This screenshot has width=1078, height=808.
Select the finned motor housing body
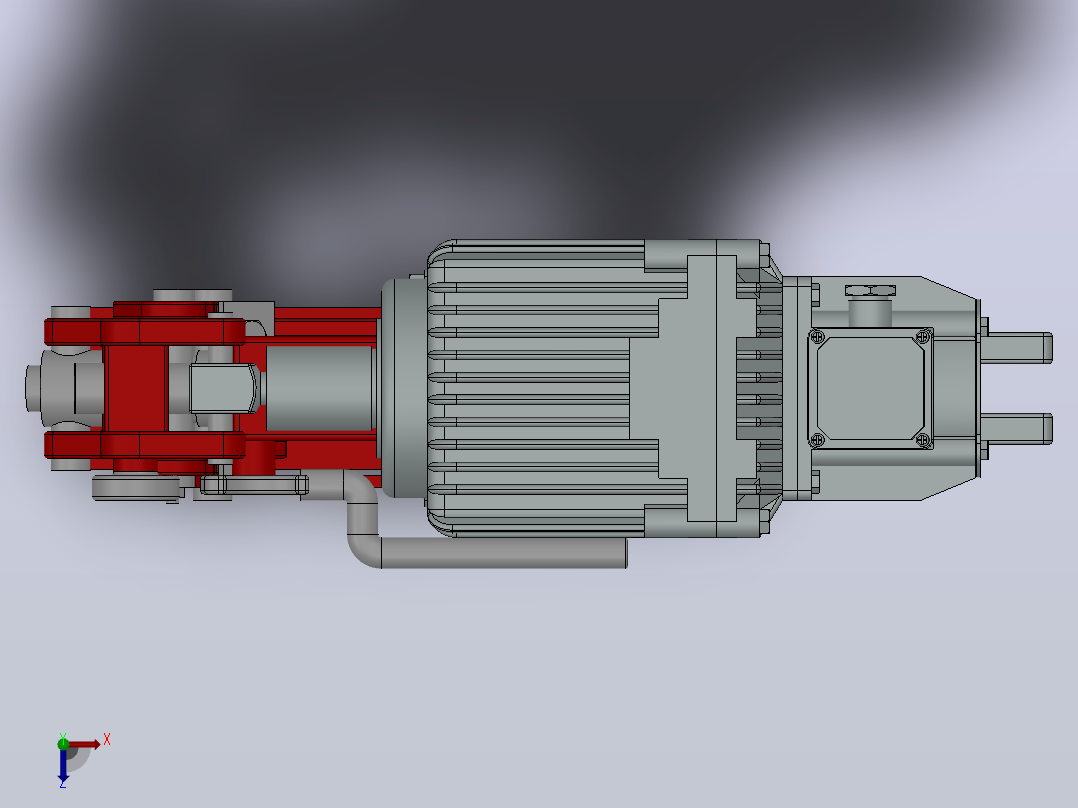click(536, 389)
